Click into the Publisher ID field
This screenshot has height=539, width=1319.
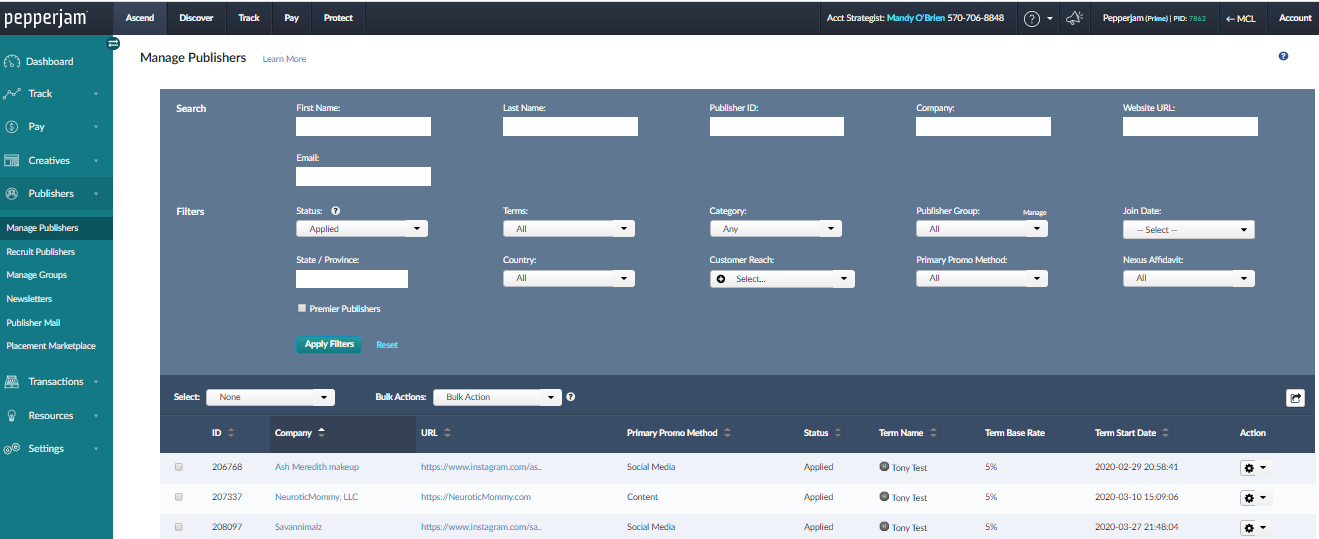click(x=777, y=126)
